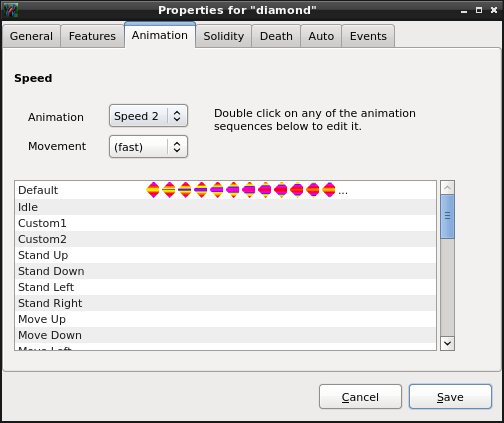Switch to the Features tab
Viewport: 504px width, 423px height.
tap(92, 36)
